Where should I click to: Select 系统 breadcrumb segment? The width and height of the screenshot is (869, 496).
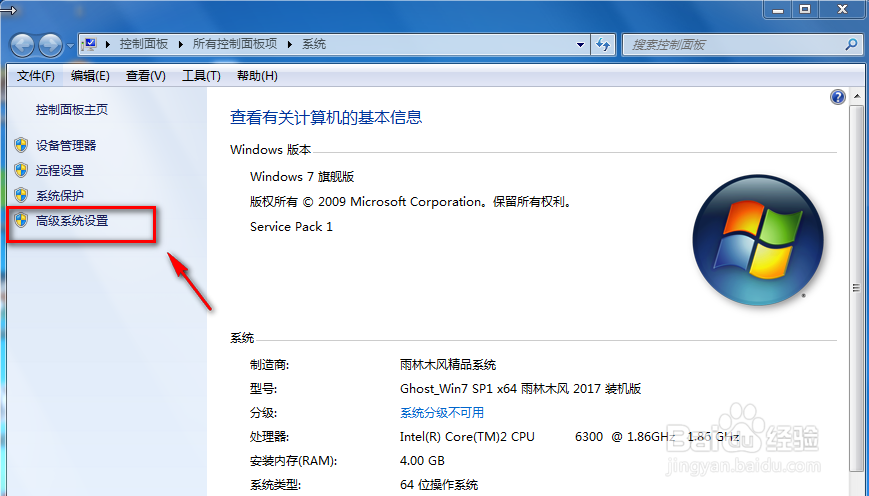(314, 44)
